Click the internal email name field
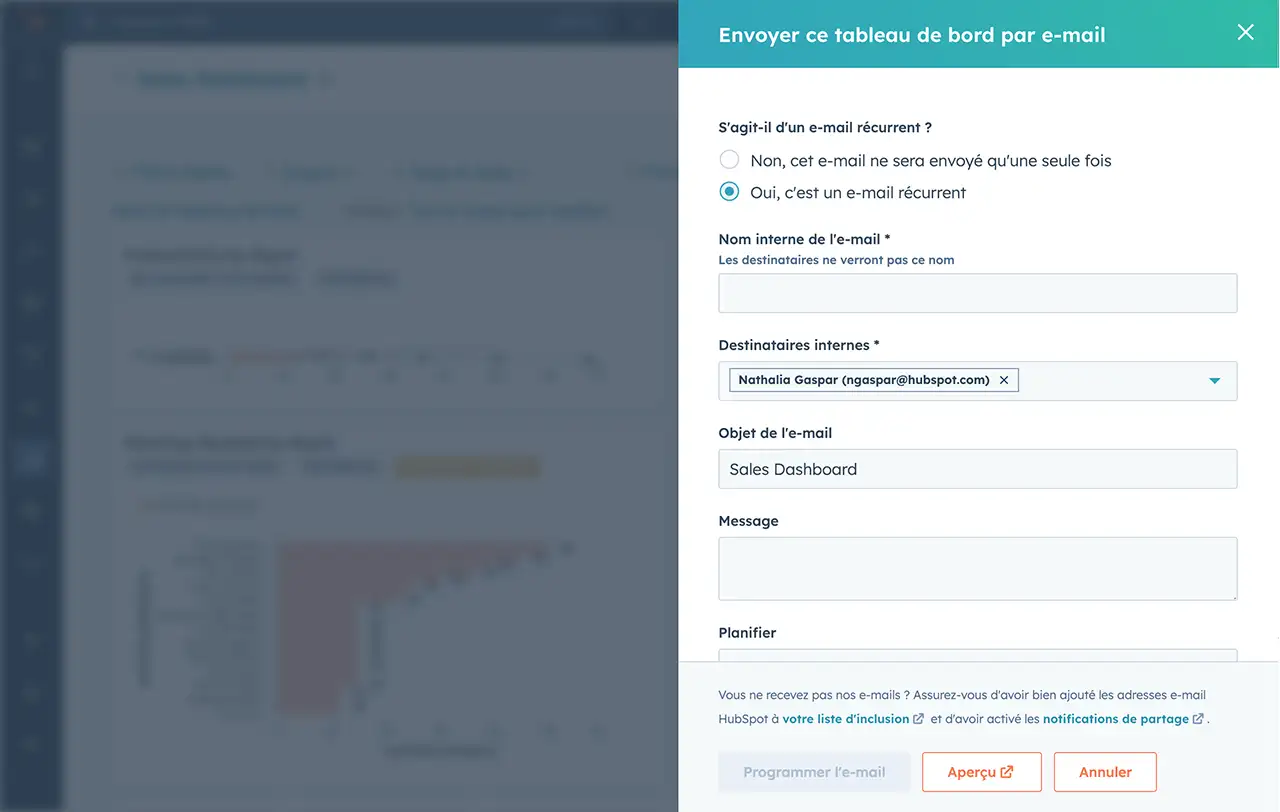 click(x=977, y=293)
